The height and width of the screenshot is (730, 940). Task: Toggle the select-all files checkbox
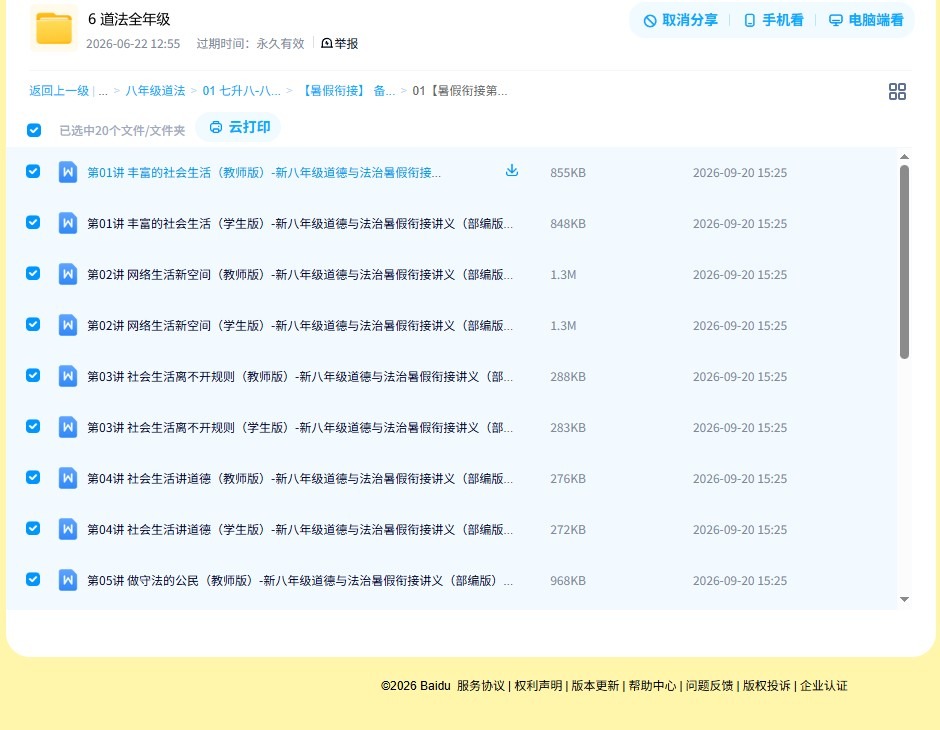click(x=34, y=130)
